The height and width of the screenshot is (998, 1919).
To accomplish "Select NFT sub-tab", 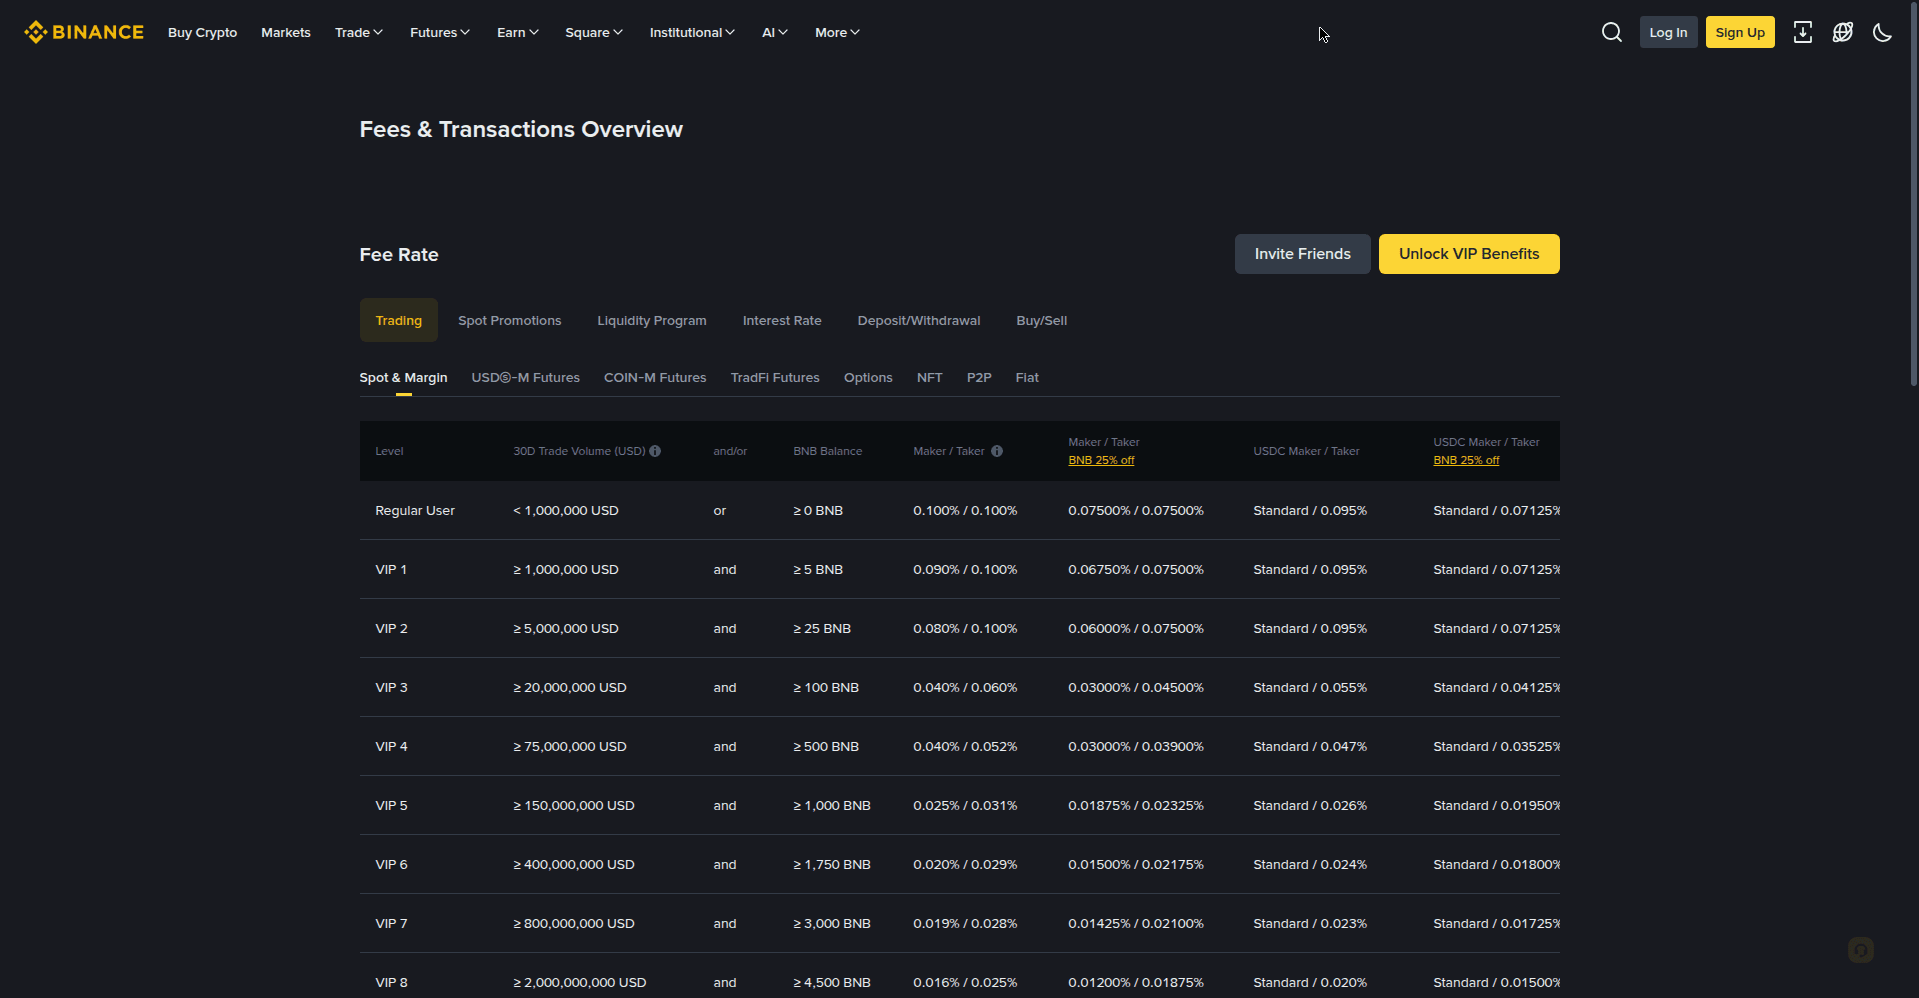I will tap(930, 377).
